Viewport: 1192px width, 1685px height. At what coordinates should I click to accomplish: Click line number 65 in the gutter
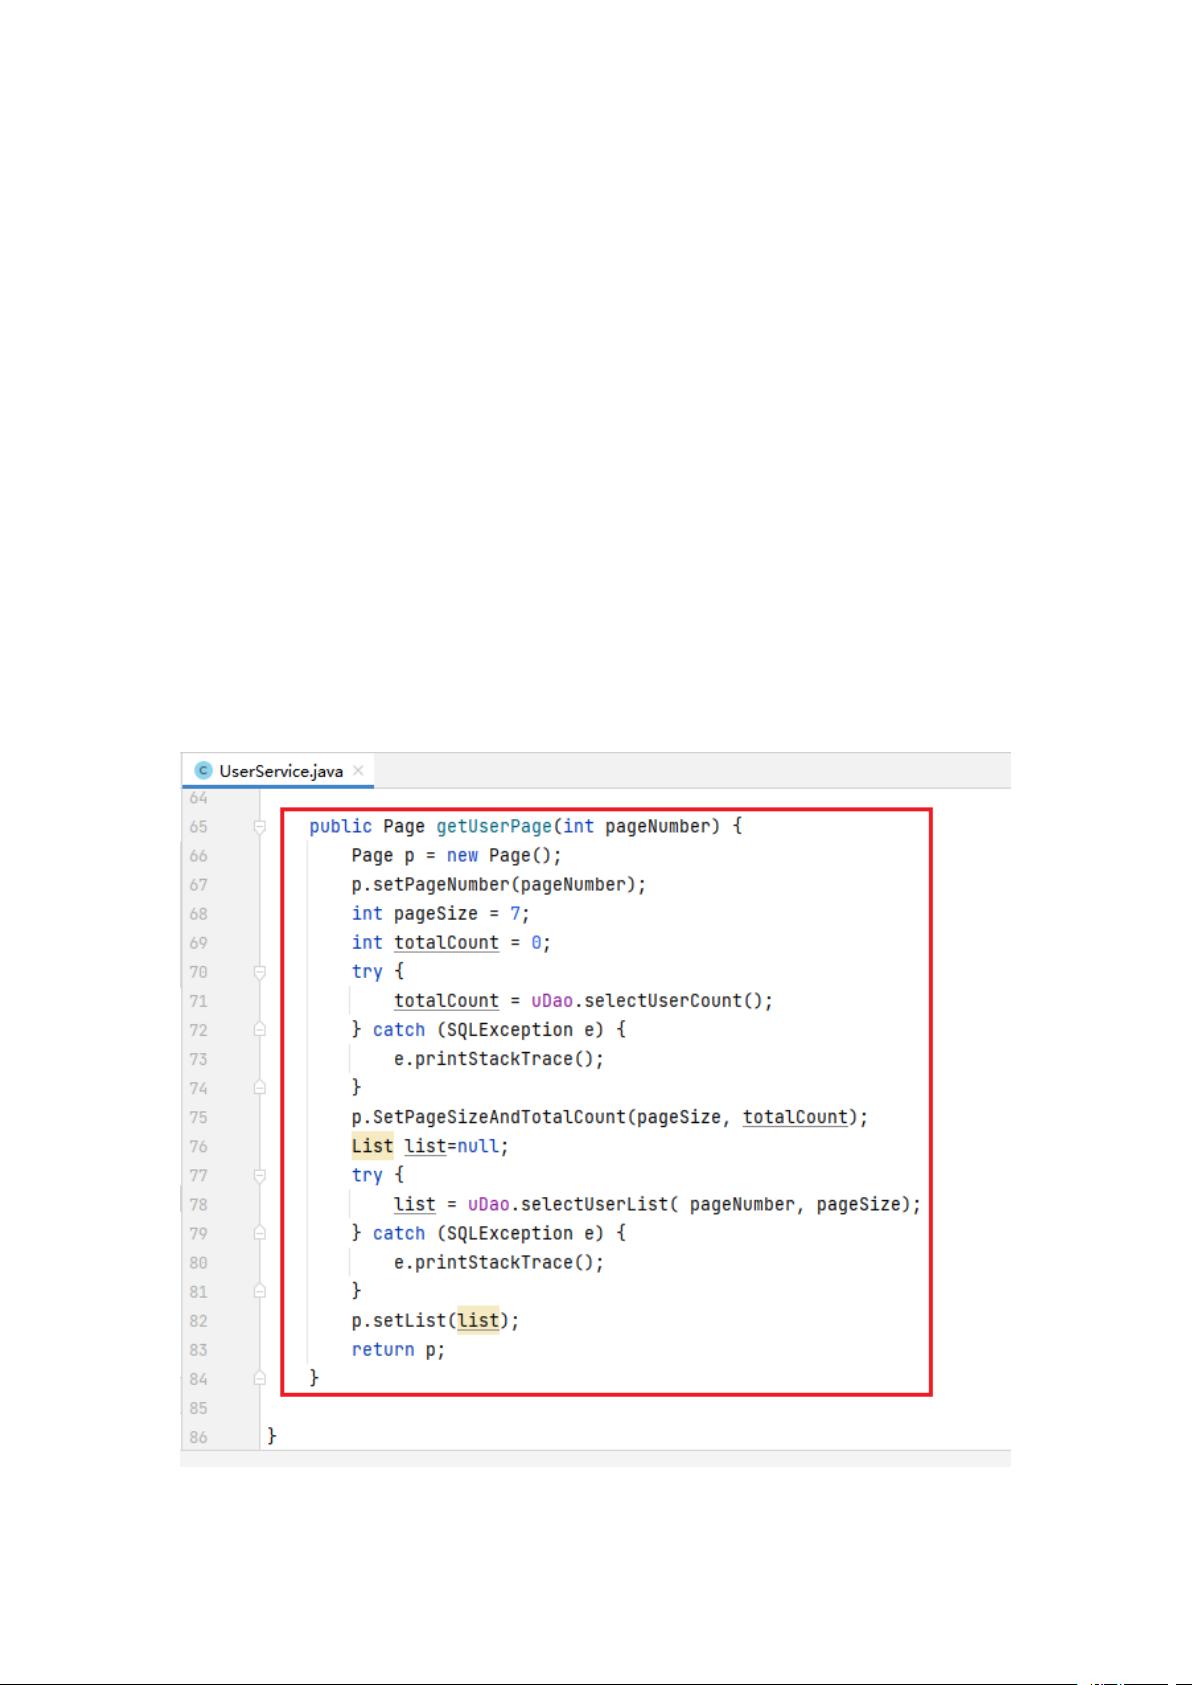coord(198,827)
